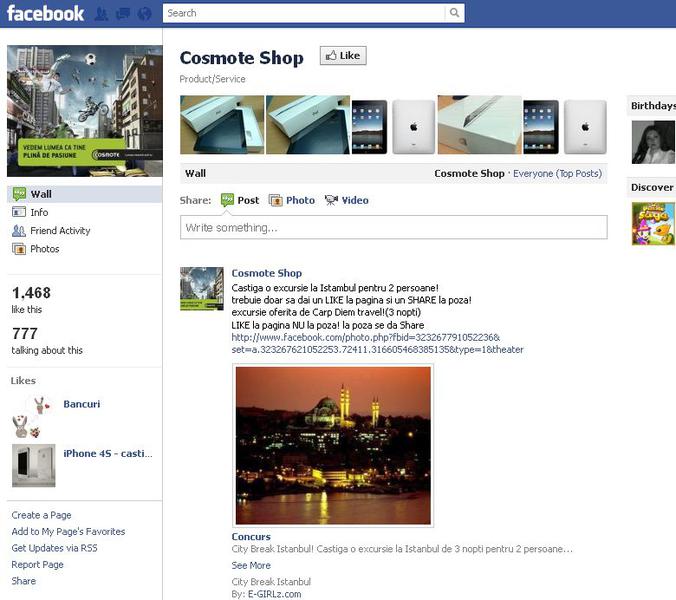Image resolution: width=676 pixels, height=600 pixels.
Task: Click the Likes section heading
Action: coord(23,381)
